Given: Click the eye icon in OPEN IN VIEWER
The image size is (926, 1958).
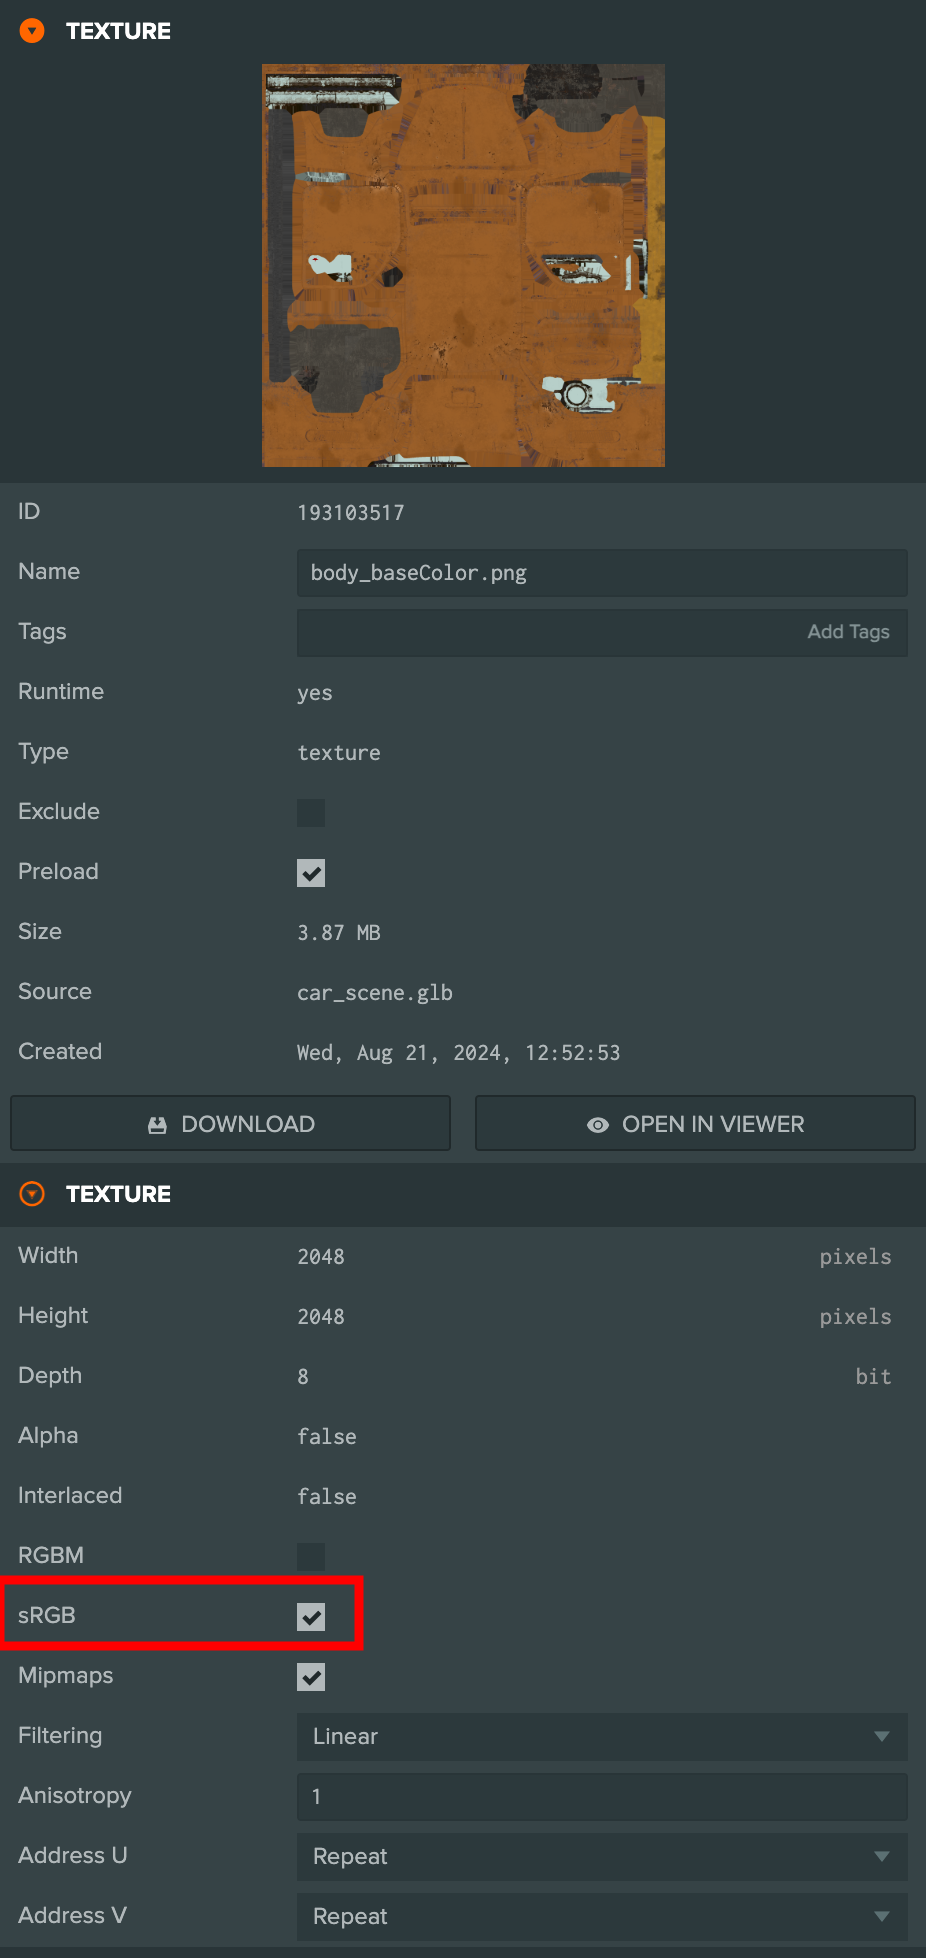Looking at the screenshot, I should tap(598, 1125).
